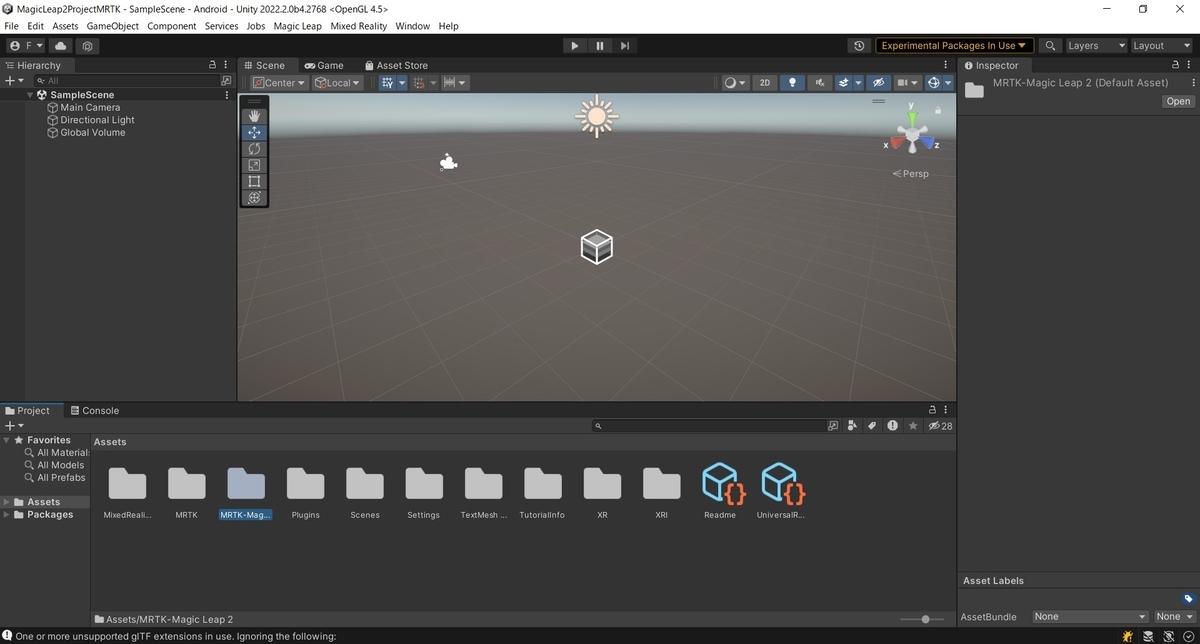Screen dimensions: 1200x644
Task: Toggle Project panel lock
Action: click(932, 410)
